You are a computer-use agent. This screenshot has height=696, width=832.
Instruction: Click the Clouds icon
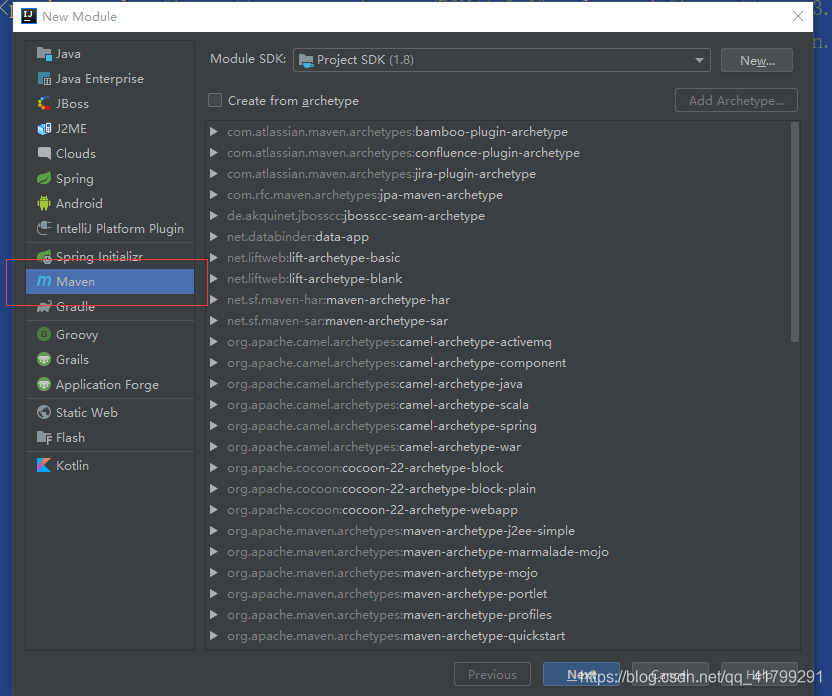point(44,153)
